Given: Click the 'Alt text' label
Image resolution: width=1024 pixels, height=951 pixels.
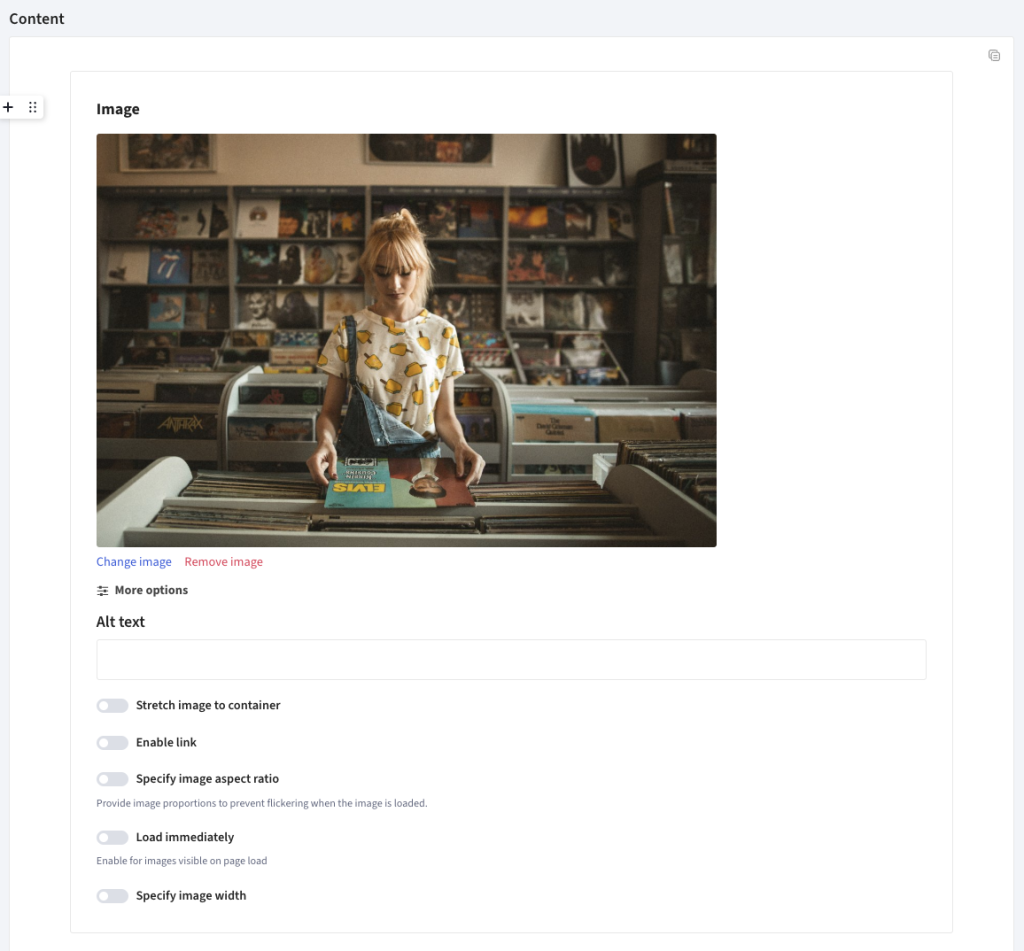Looking at the screenshot, I should point(120,622).
